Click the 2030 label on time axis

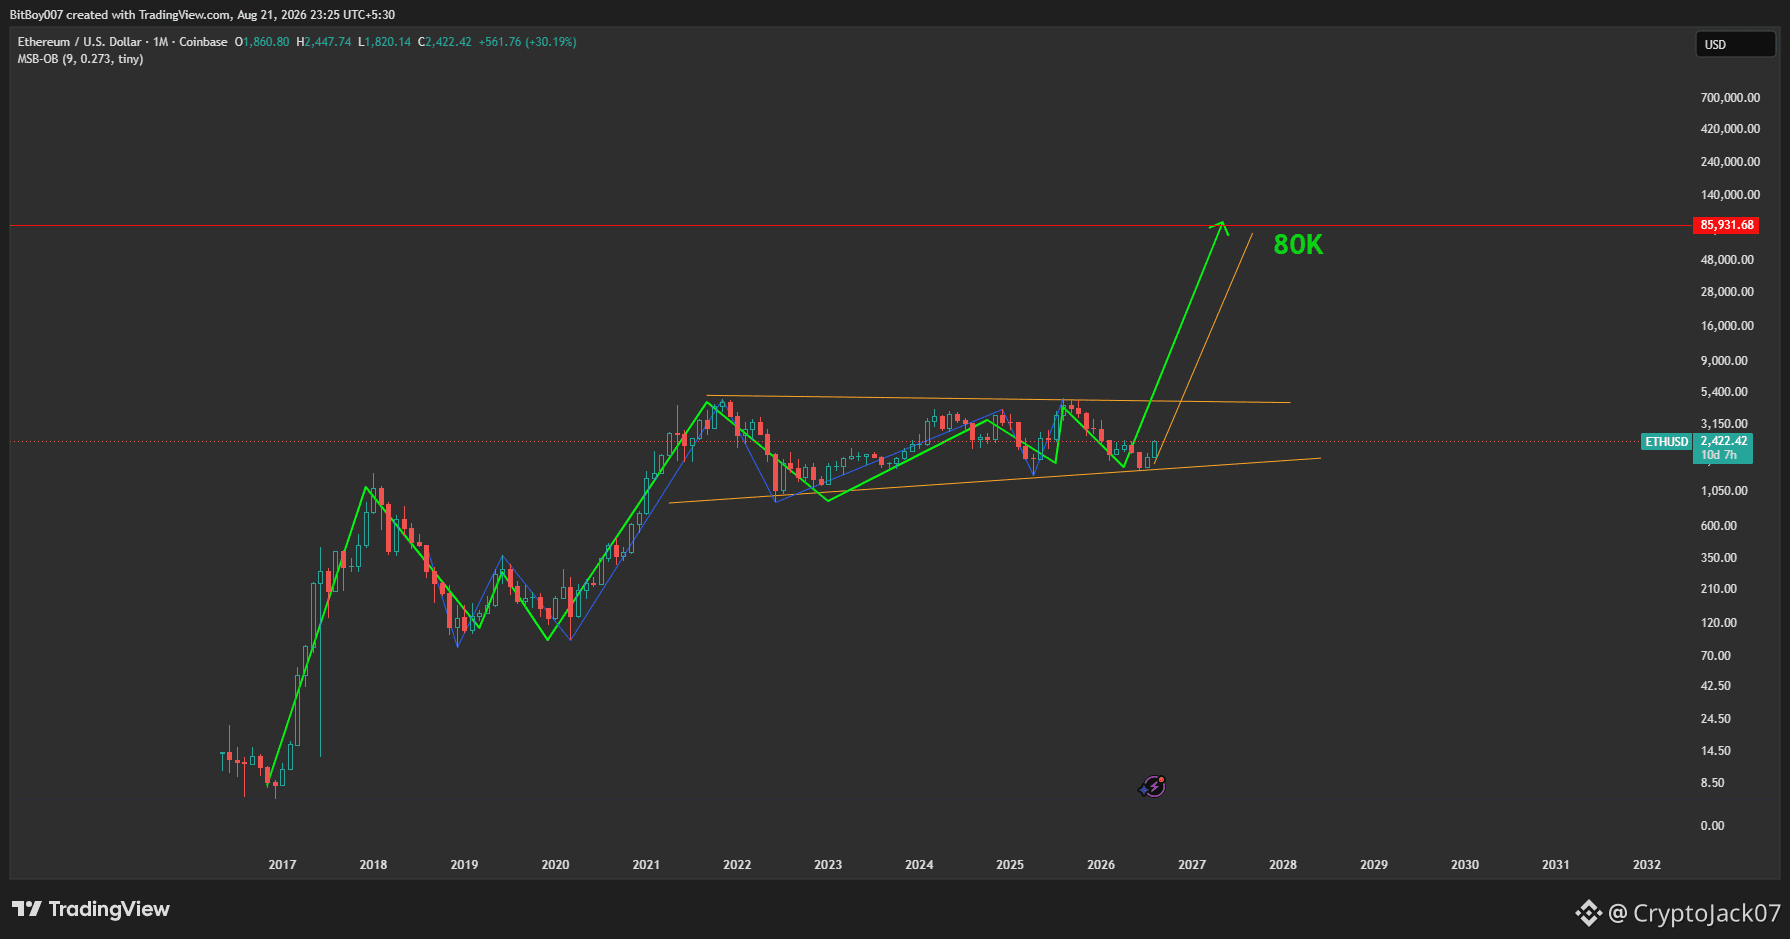(x=1465, y=865)
